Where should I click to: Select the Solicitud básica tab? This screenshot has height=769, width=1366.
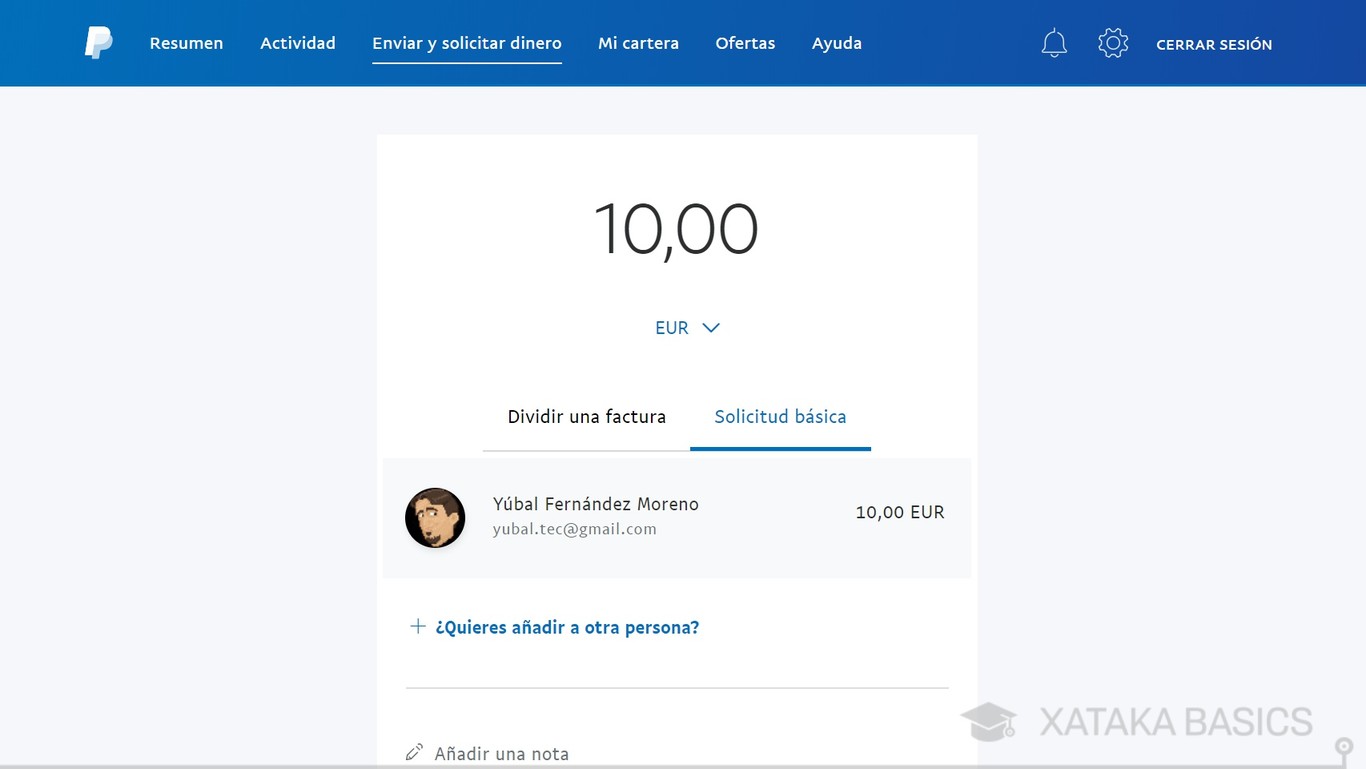pos(780,416)
